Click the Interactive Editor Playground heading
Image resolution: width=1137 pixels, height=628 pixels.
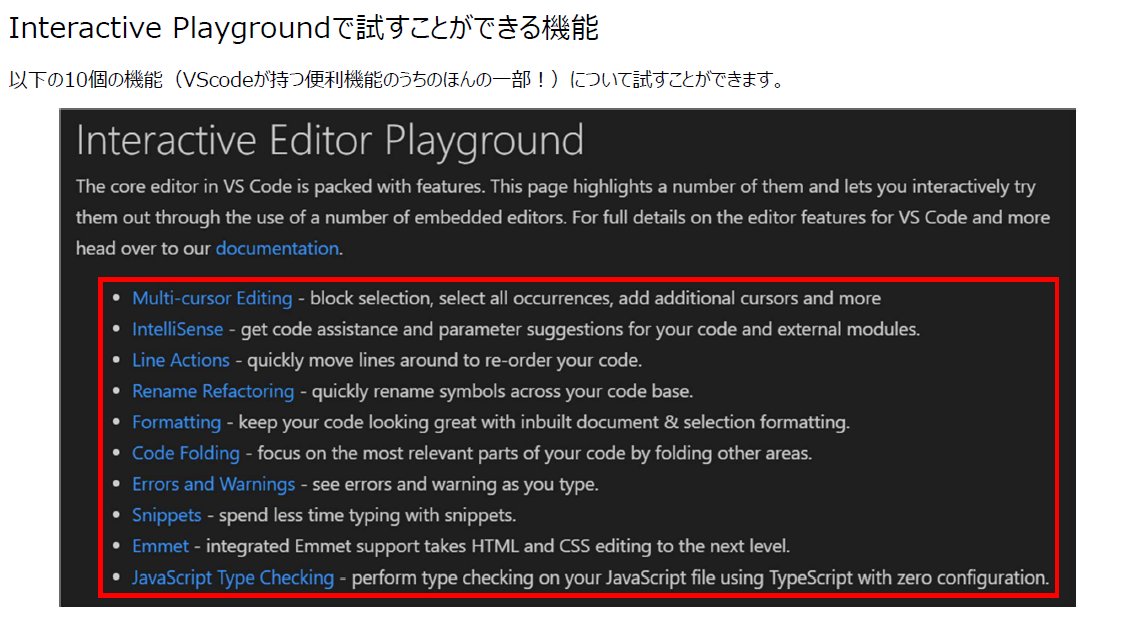(x=330, y=140)
